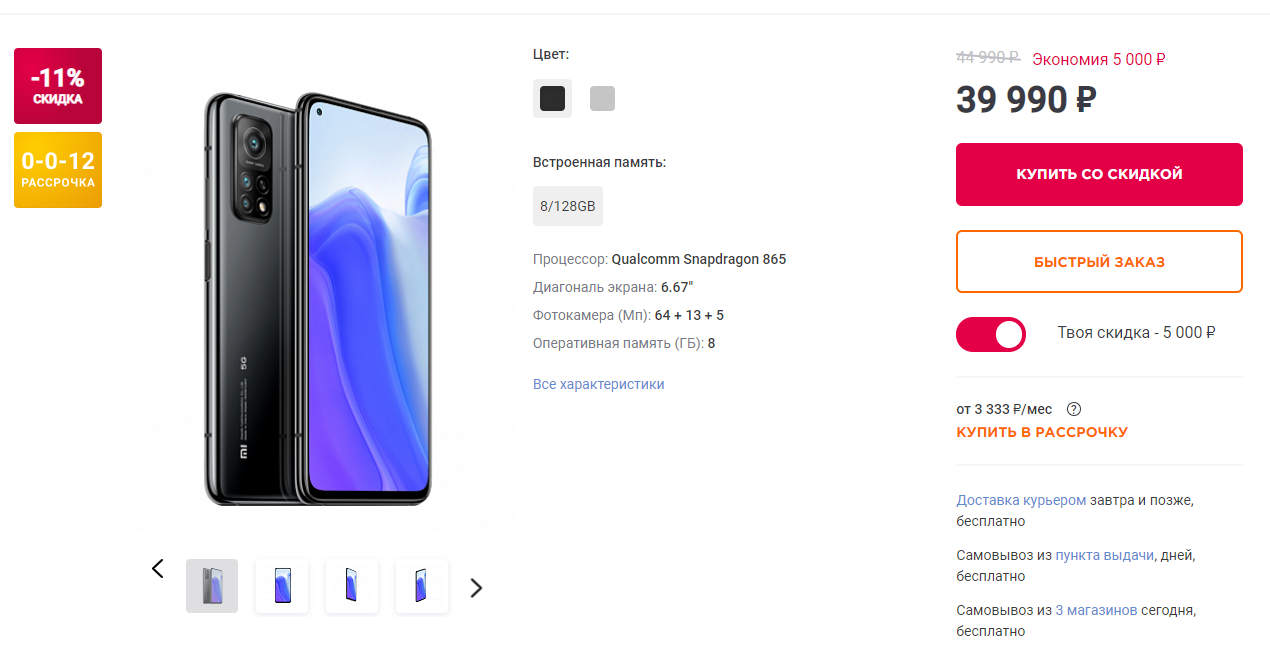Toggle the 'Твоя скидка - 5 000 ₽' switch

pos(991,334)
